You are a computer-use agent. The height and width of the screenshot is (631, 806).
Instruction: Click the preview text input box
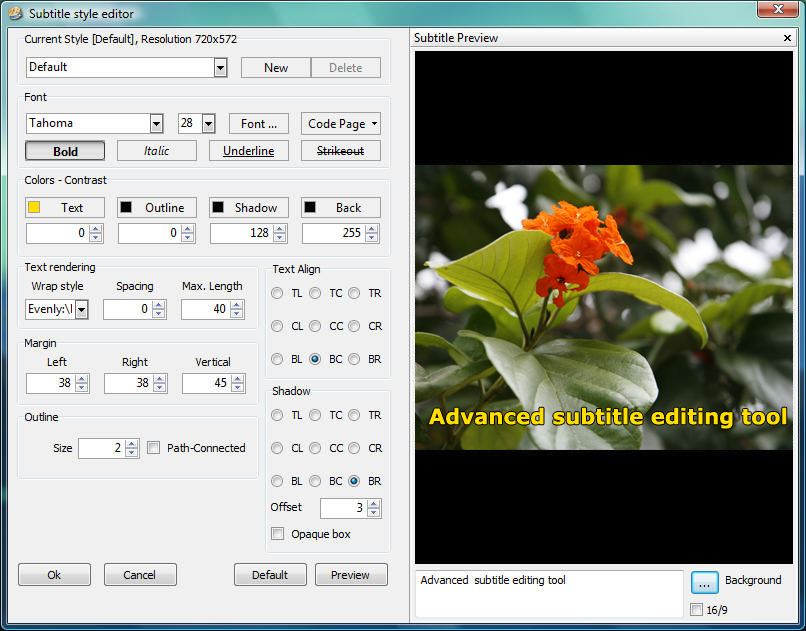[x=548, y=593]
